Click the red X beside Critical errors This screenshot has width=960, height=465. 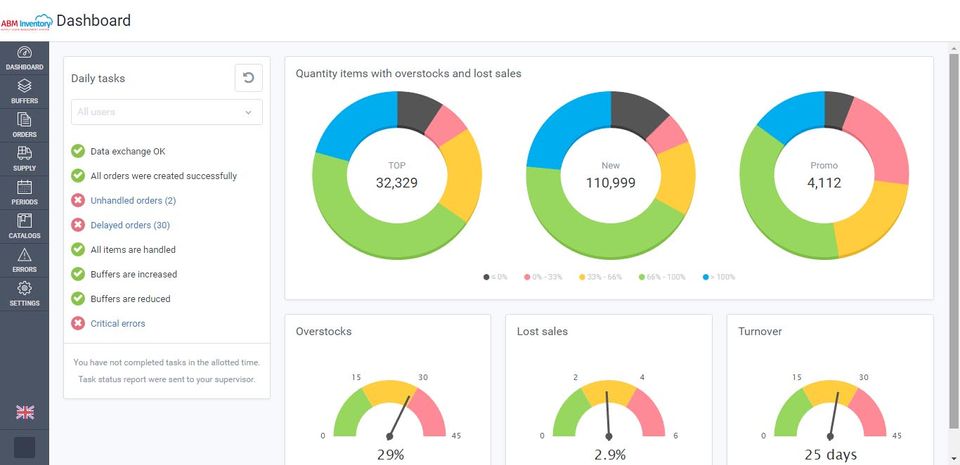[x=78, y=323]
